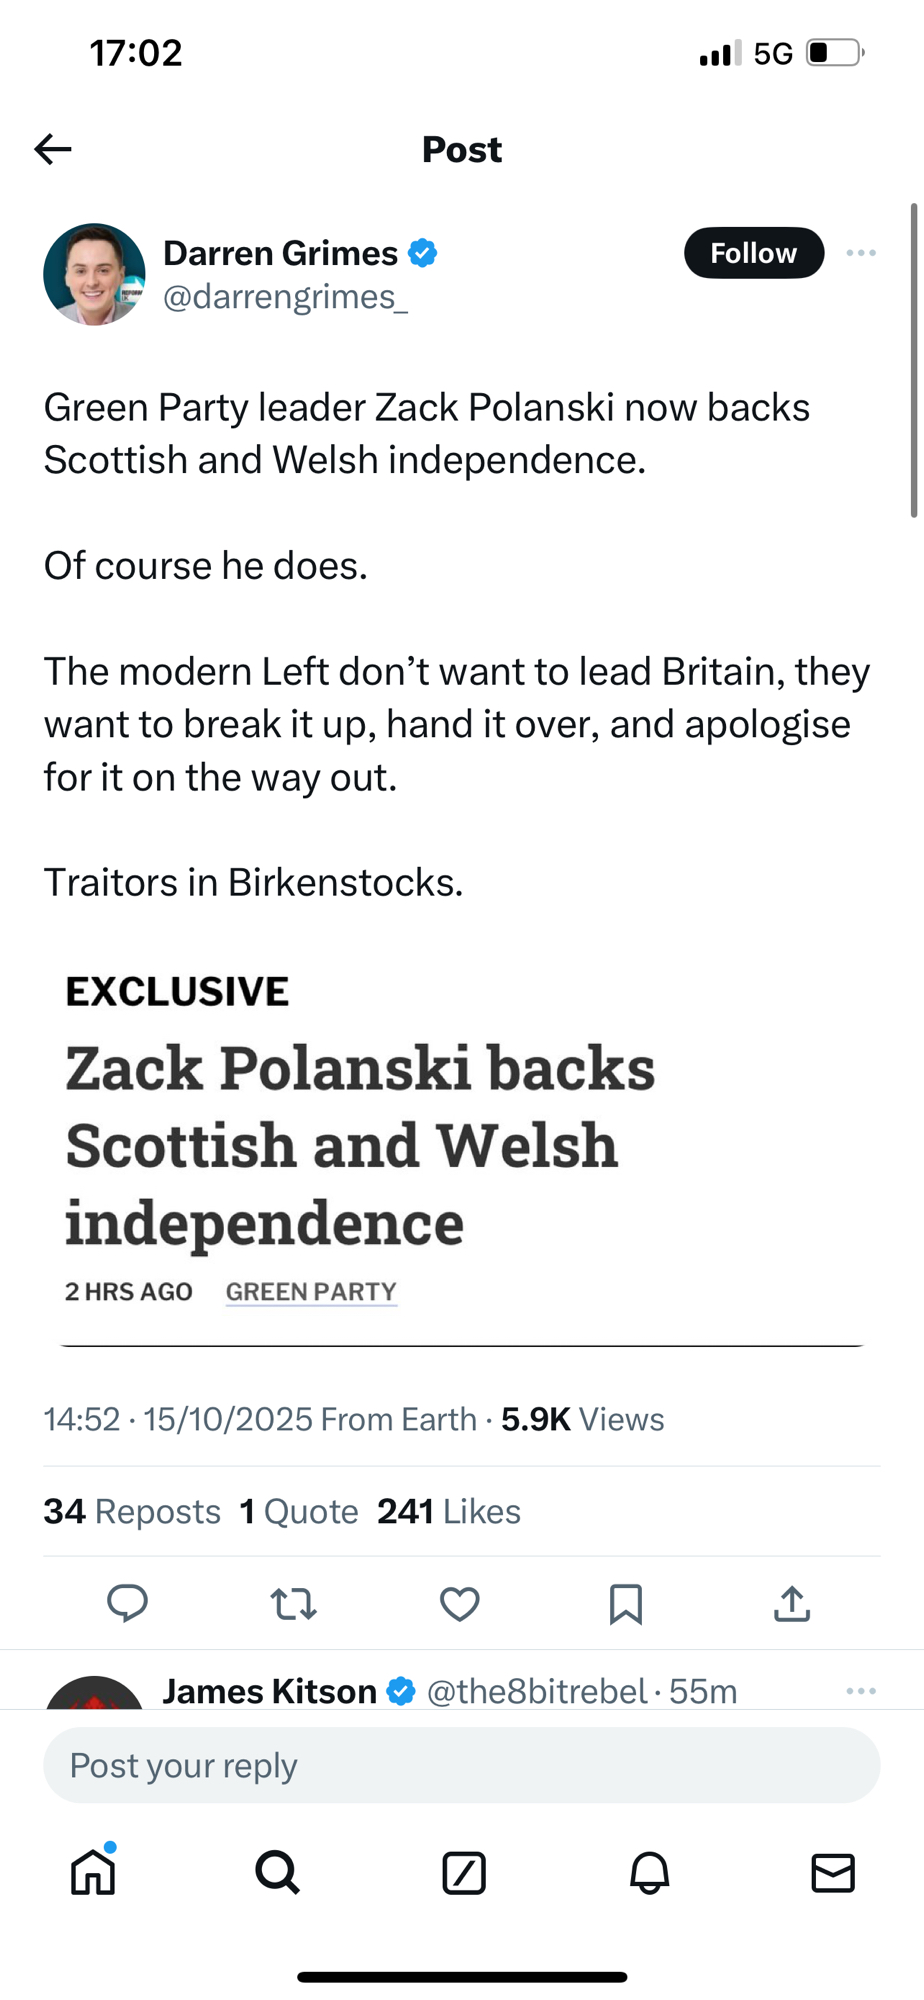
Task: Open the Grok slash icon tab
Action: tap(464, 1873)
